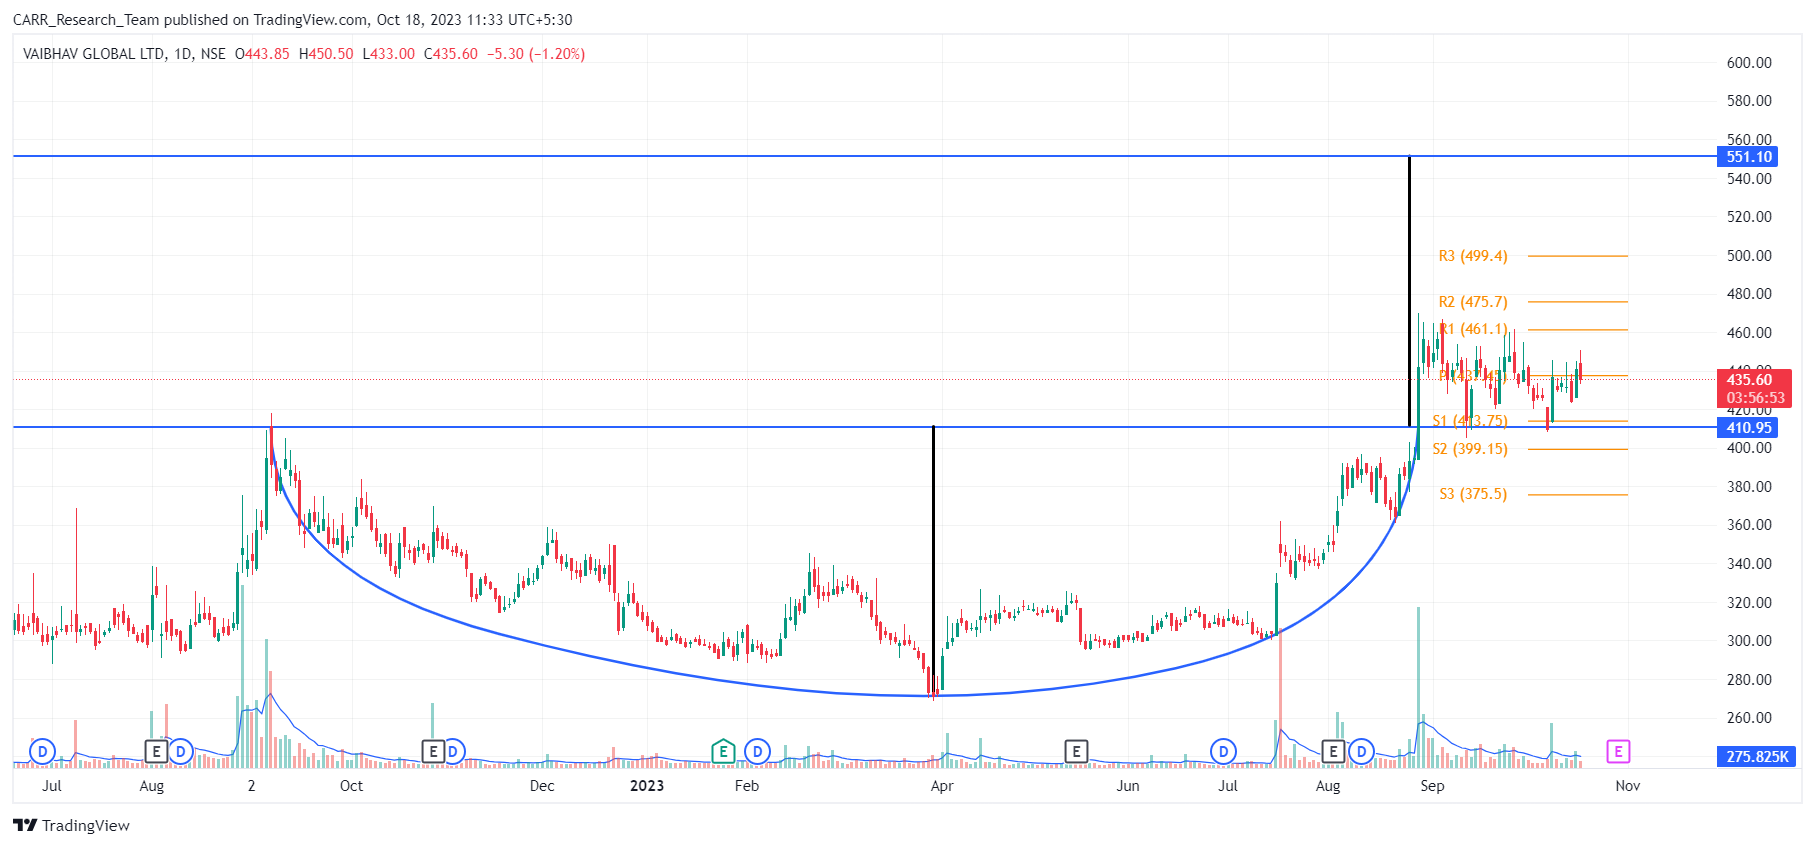Image resolution: width=1815 pixels, height=847 pixels.
Task: Click the Oct label on time axis
Action: pos(352,786)
